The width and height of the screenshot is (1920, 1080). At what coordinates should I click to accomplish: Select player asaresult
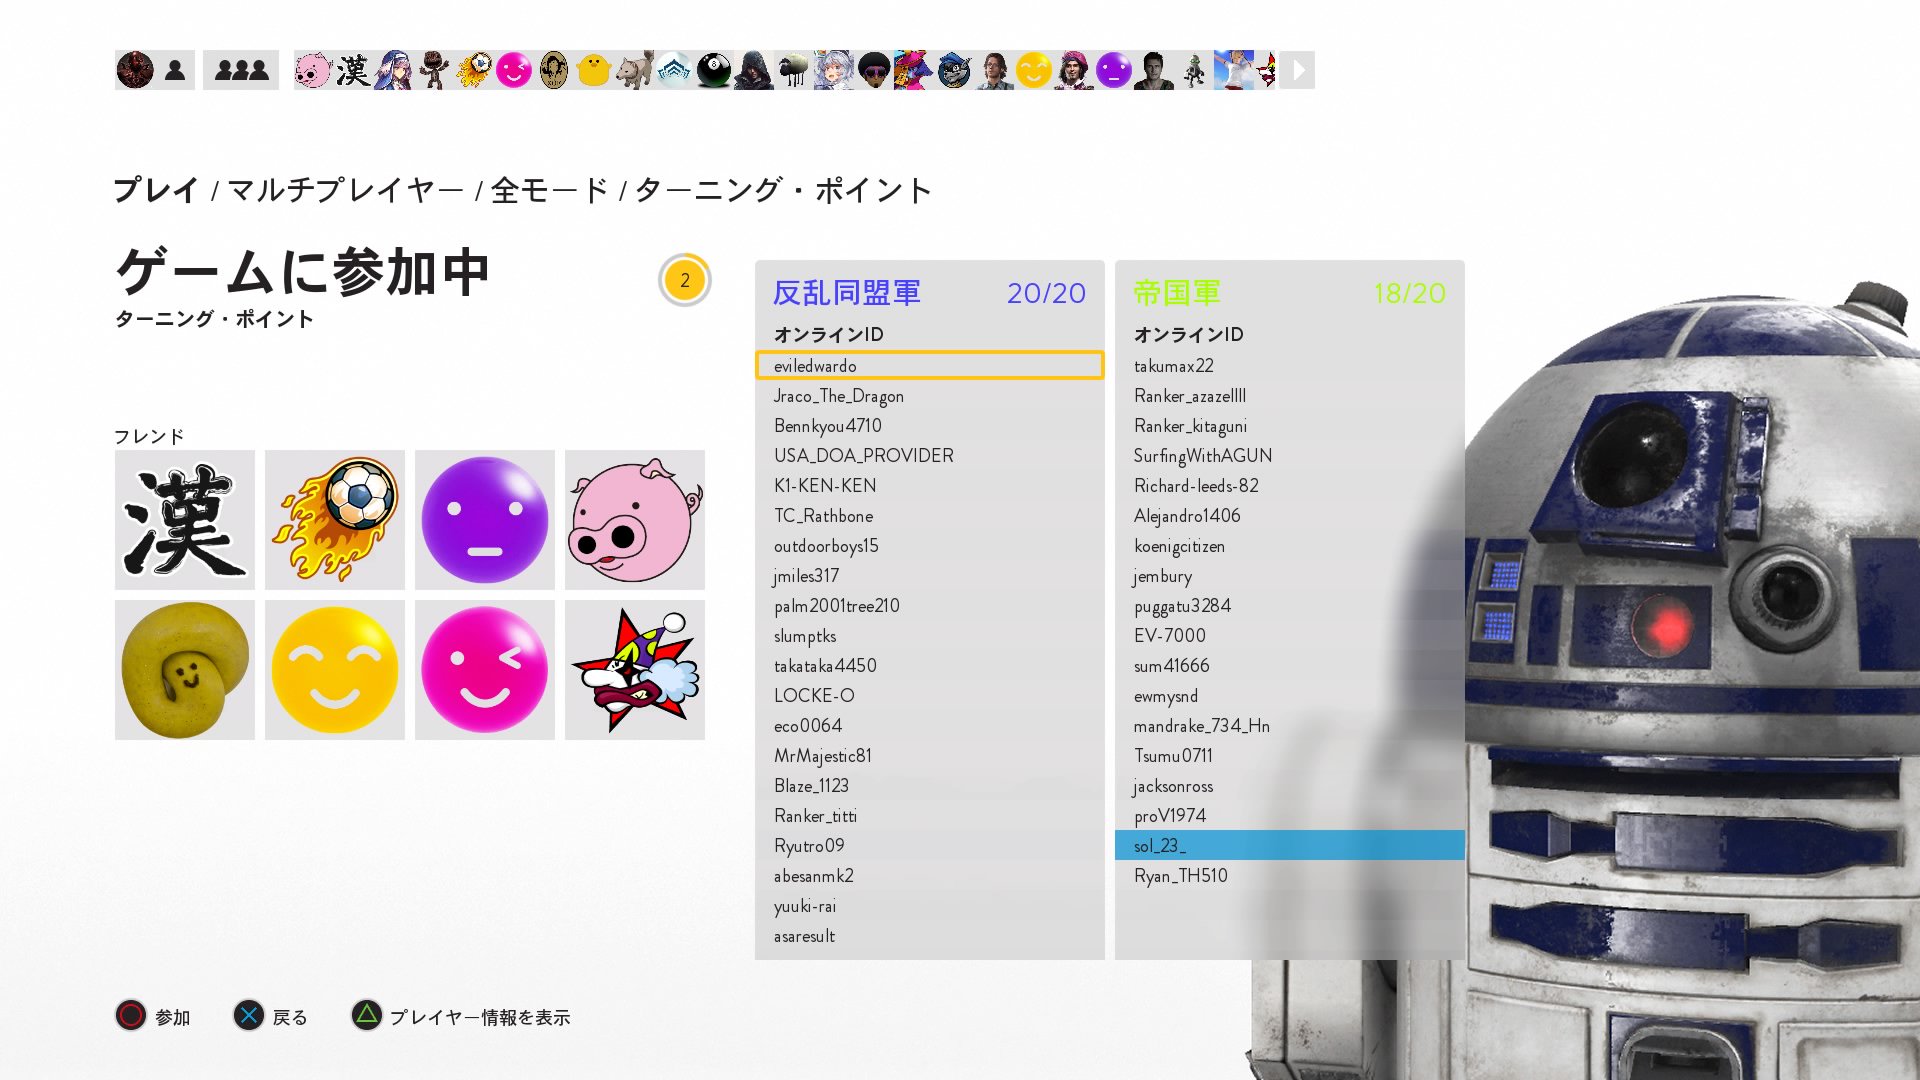[x=930, y=936]
